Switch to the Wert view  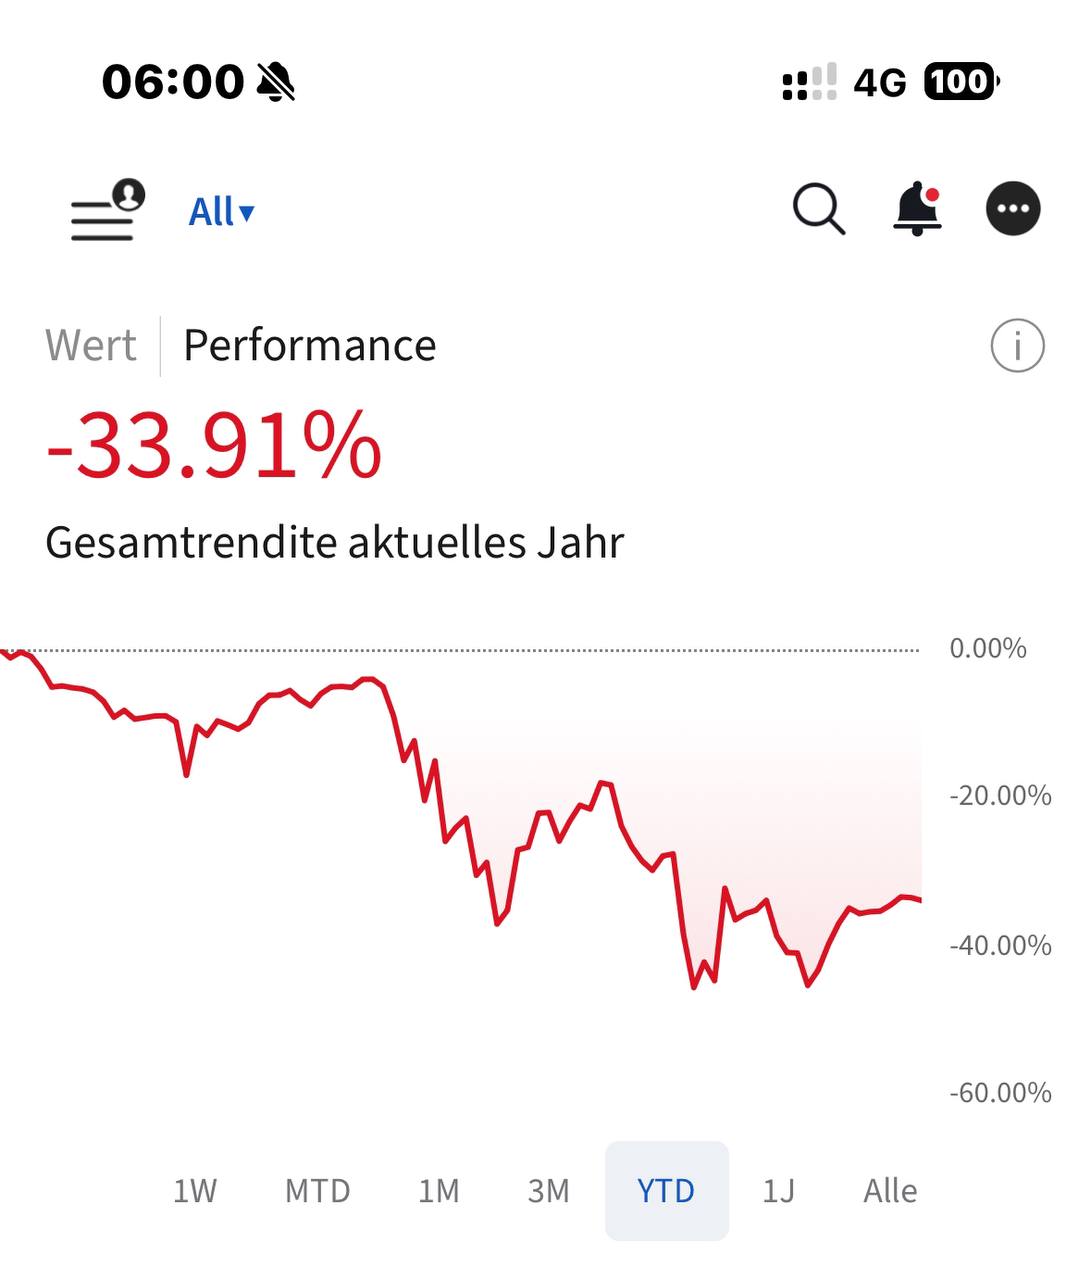click(x=91, y=346)
